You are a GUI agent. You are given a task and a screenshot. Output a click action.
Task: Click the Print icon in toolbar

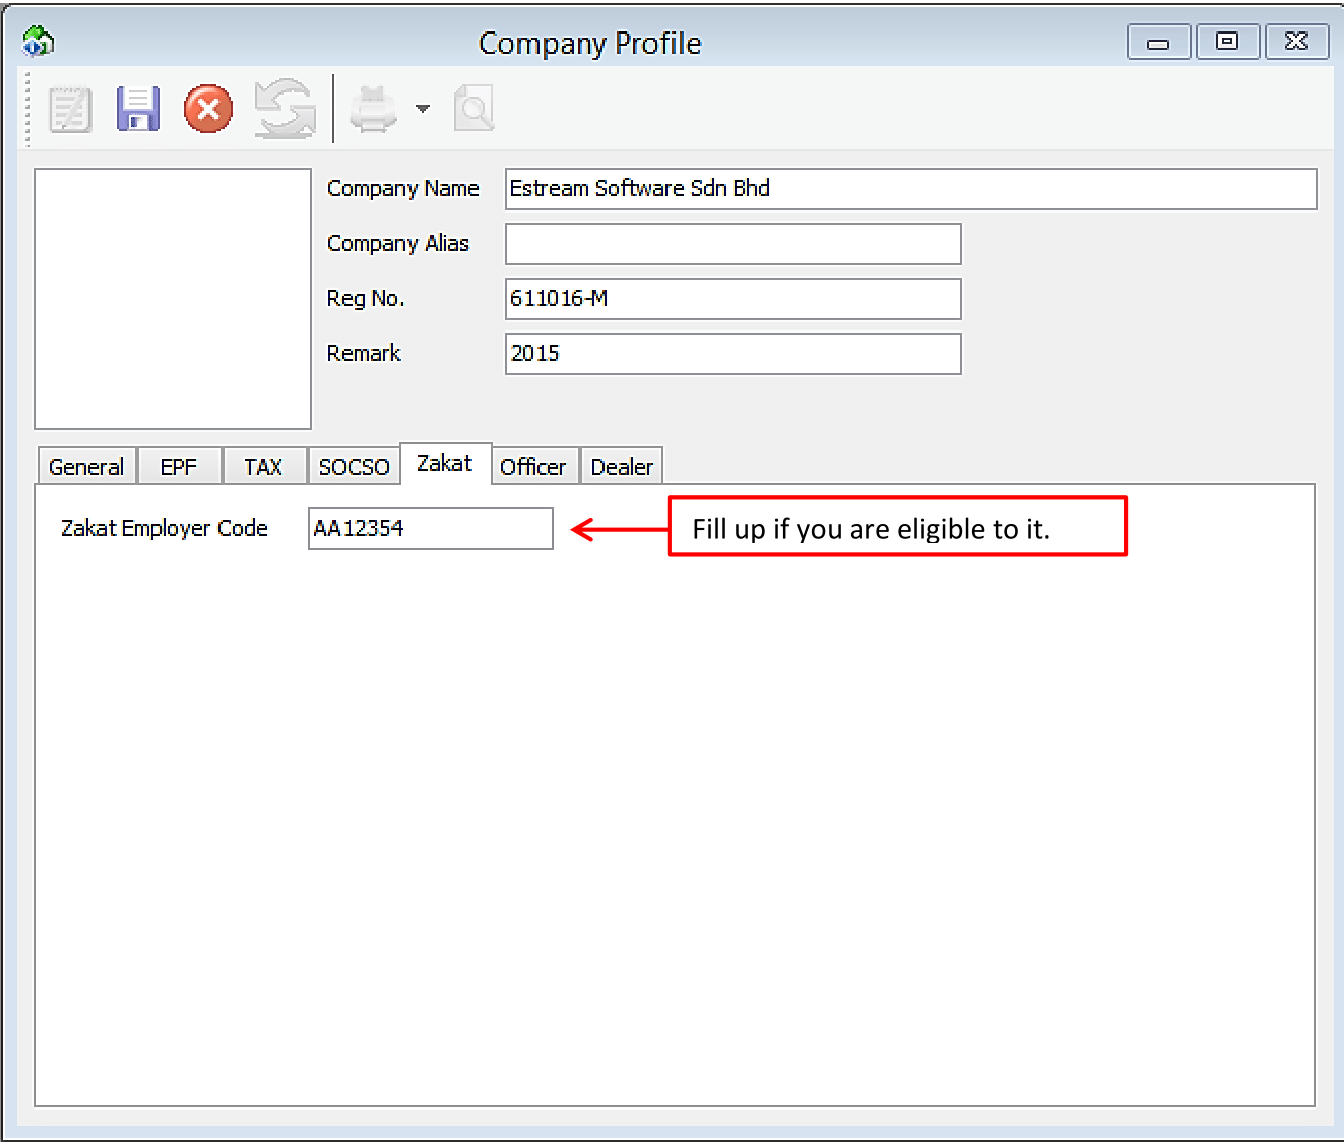click(373, 109)
